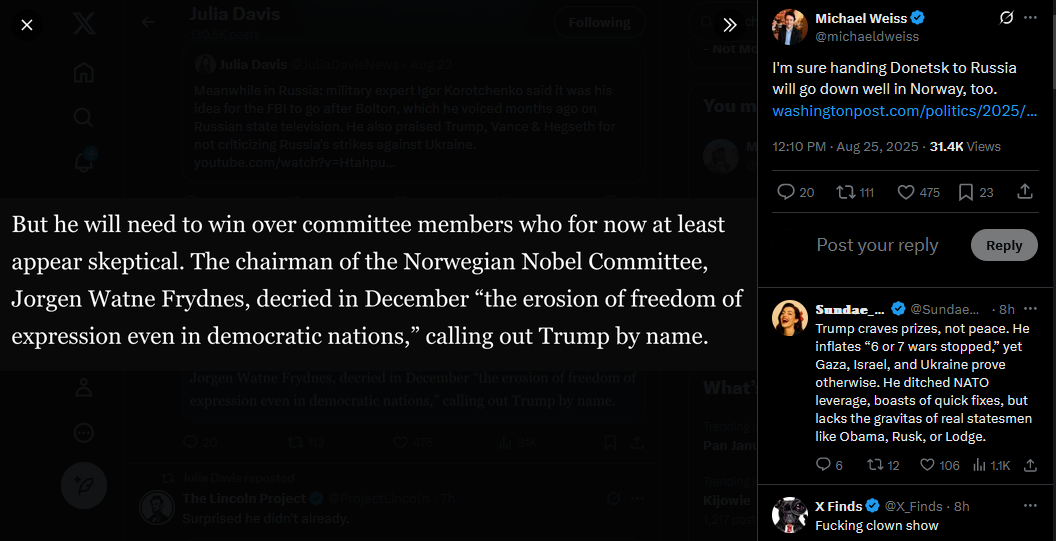The width and height of the screenshot is (1056, 541).
Task: Repost the tweet with 111 reposts
Action: point(855,193)
